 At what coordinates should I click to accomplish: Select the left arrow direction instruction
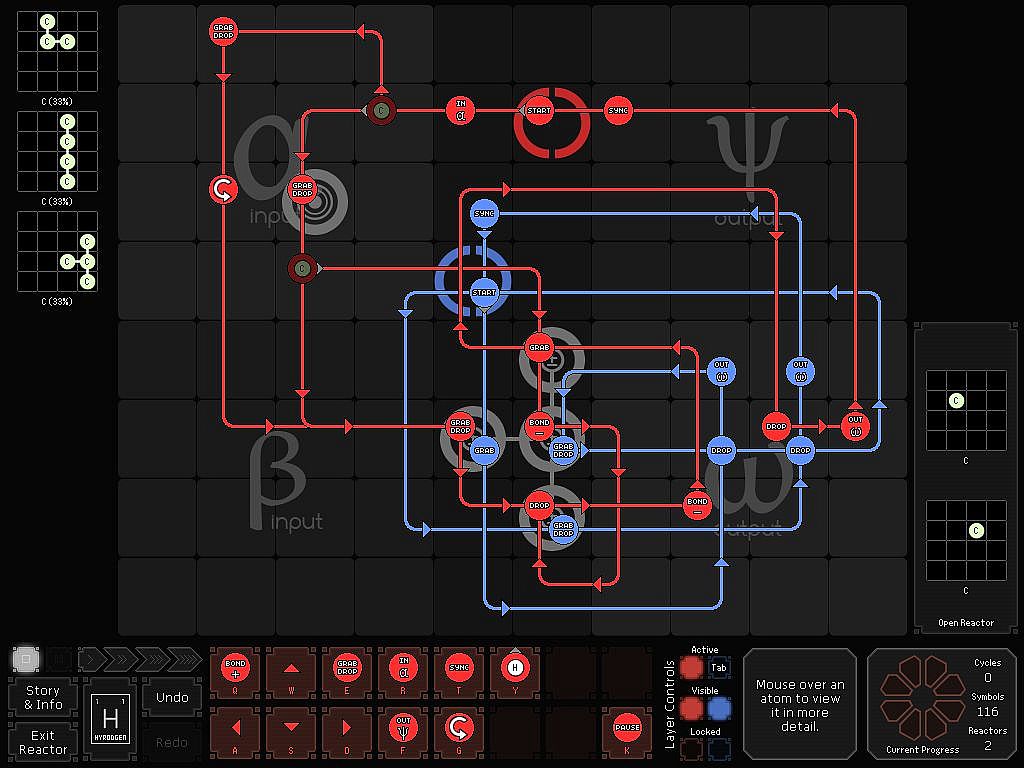pos(235,728)
